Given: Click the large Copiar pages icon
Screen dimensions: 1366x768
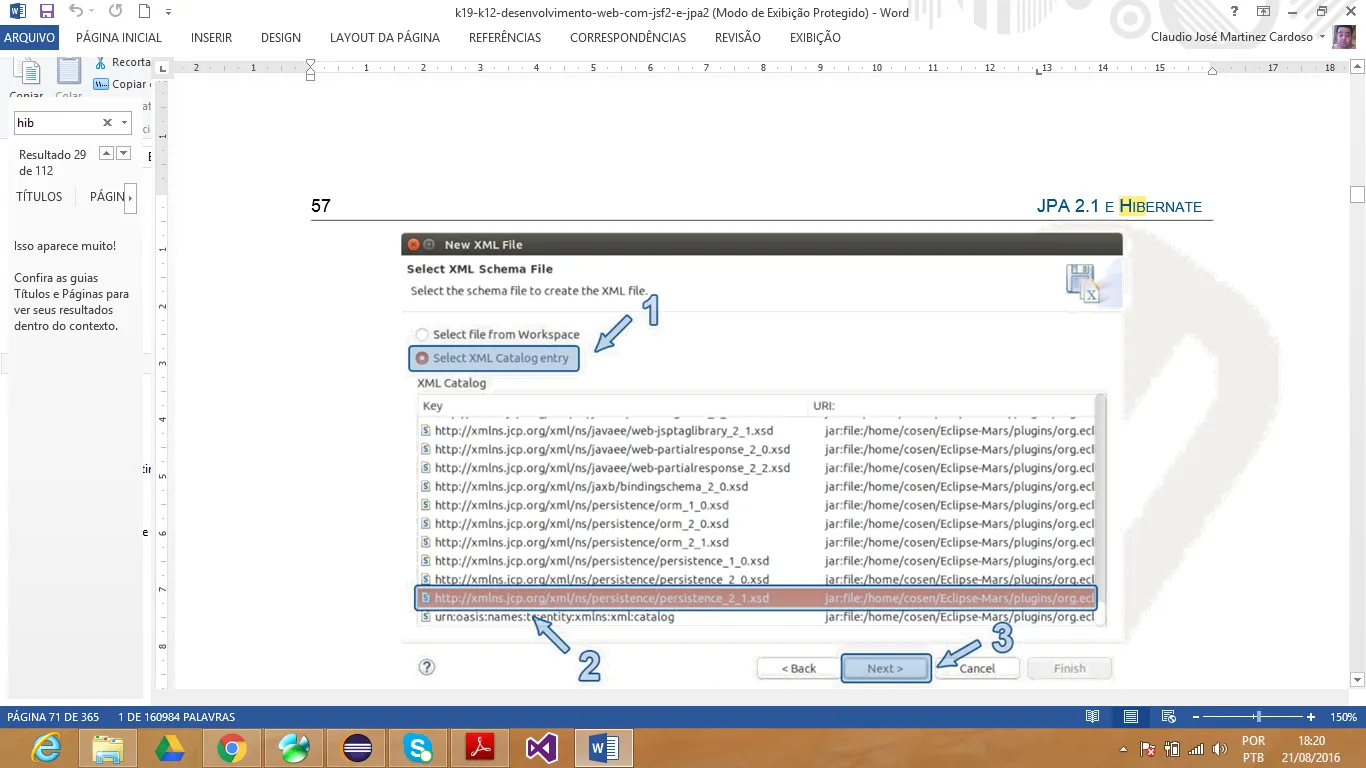Looking at the screenshot, I should pos(26,72).
